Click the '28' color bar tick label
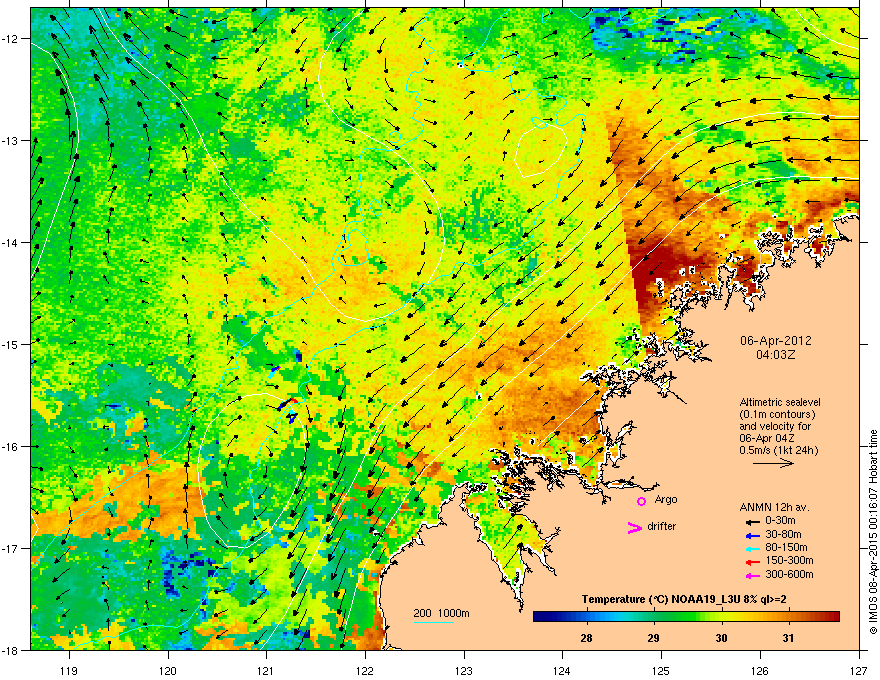 coord(586,638)
